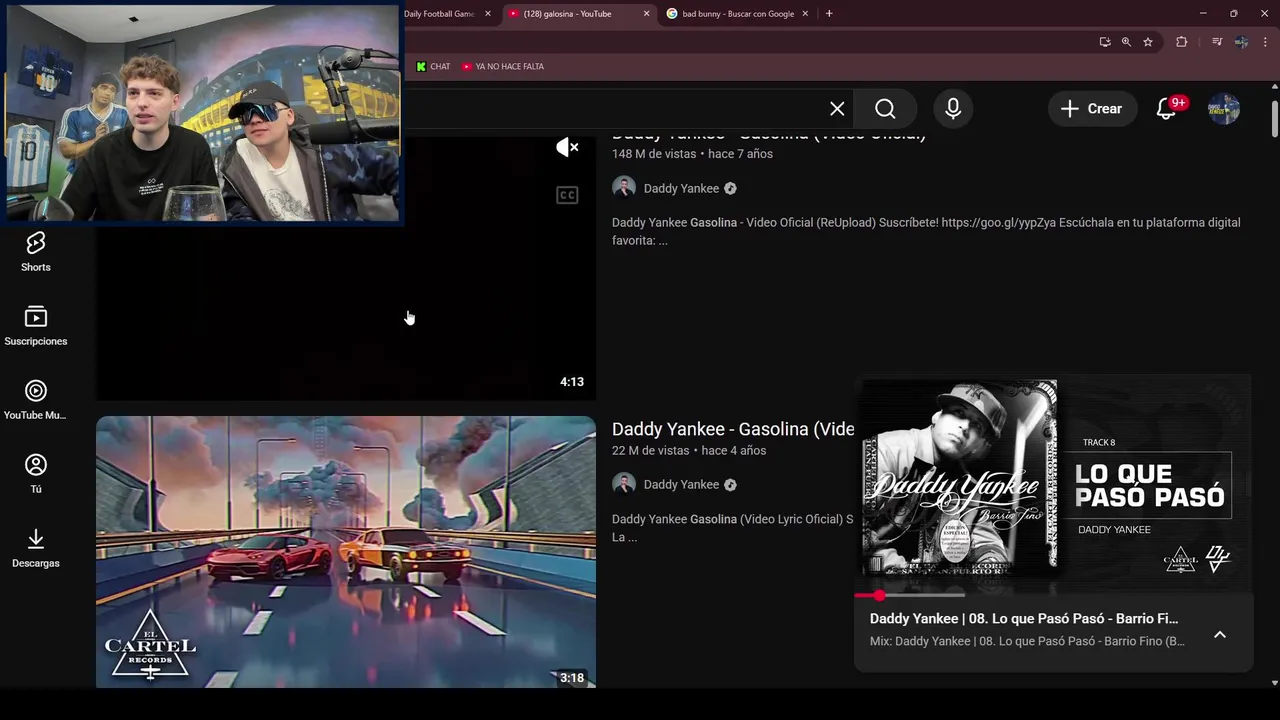This screenshot has height=720, width=1280.
Task: Click the install app icon in address bar
Action: (x=1105, y=42)
